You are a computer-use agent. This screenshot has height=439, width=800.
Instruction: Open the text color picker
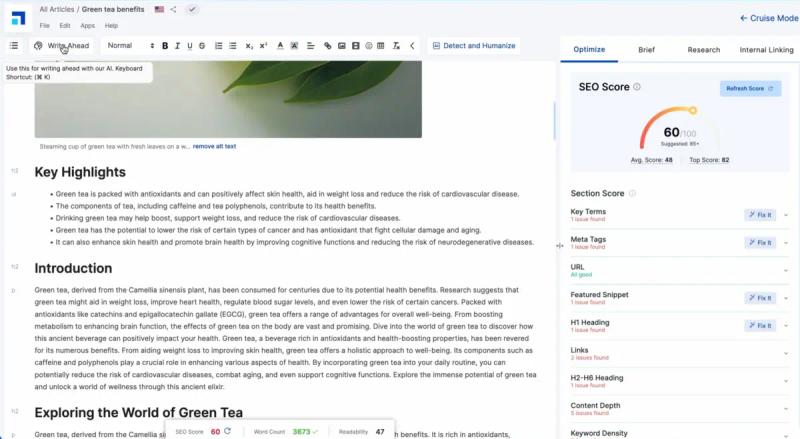[280, 45]
